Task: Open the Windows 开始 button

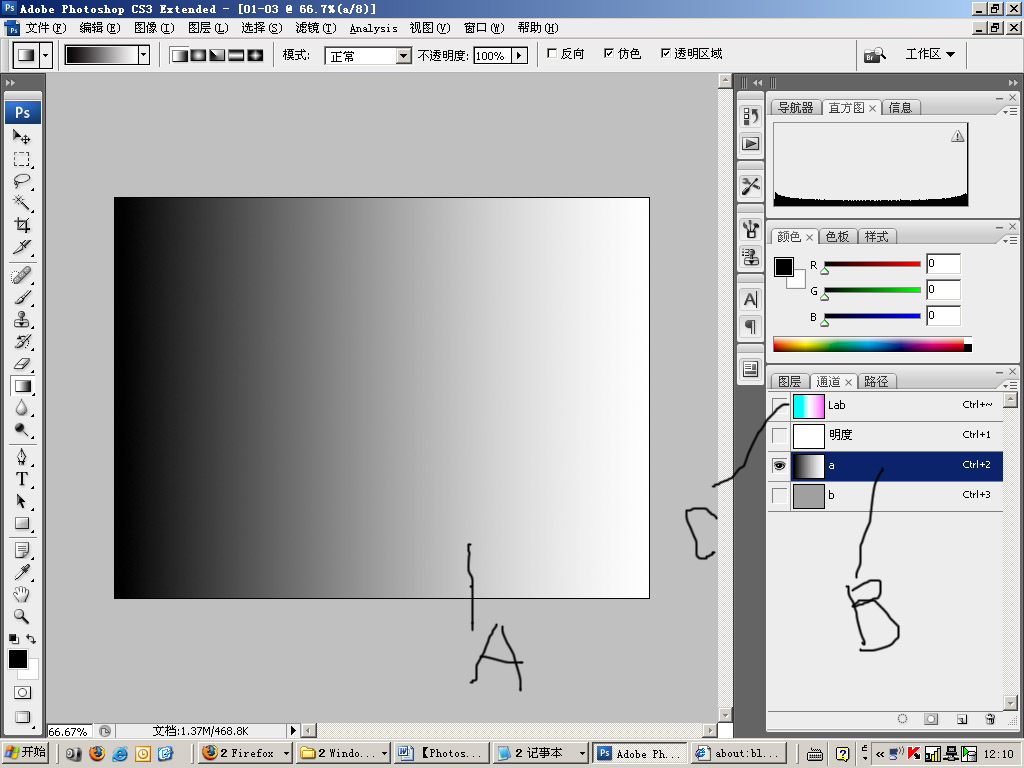Action: (x=26, y=752)
